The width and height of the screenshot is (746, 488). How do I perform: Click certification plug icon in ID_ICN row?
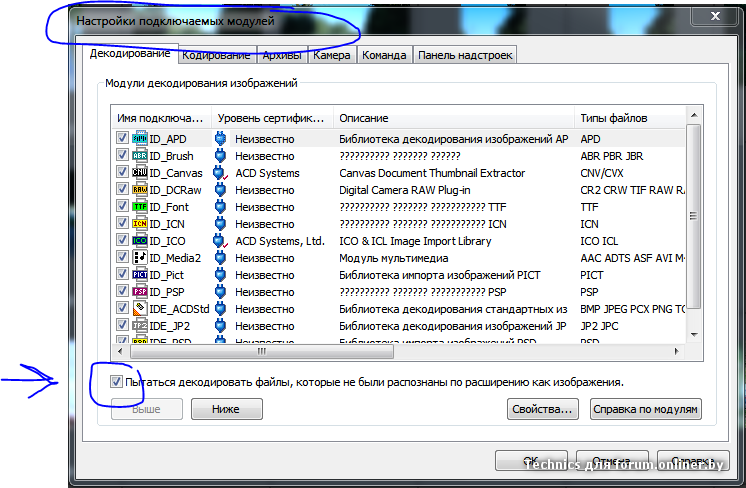(220, 224)
